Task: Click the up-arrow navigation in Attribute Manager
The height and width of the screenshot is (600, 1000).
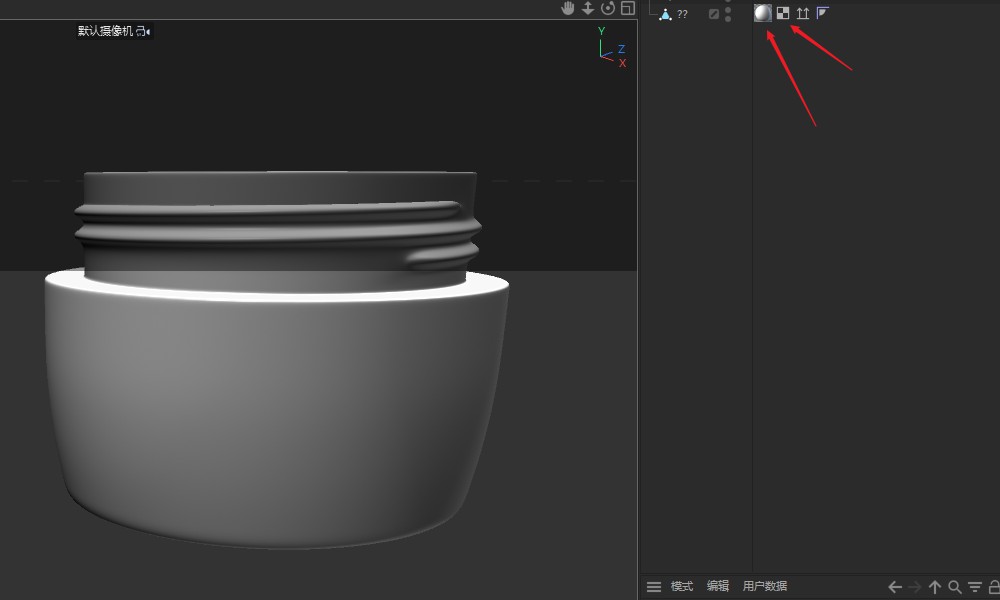Action: (935, 587)
